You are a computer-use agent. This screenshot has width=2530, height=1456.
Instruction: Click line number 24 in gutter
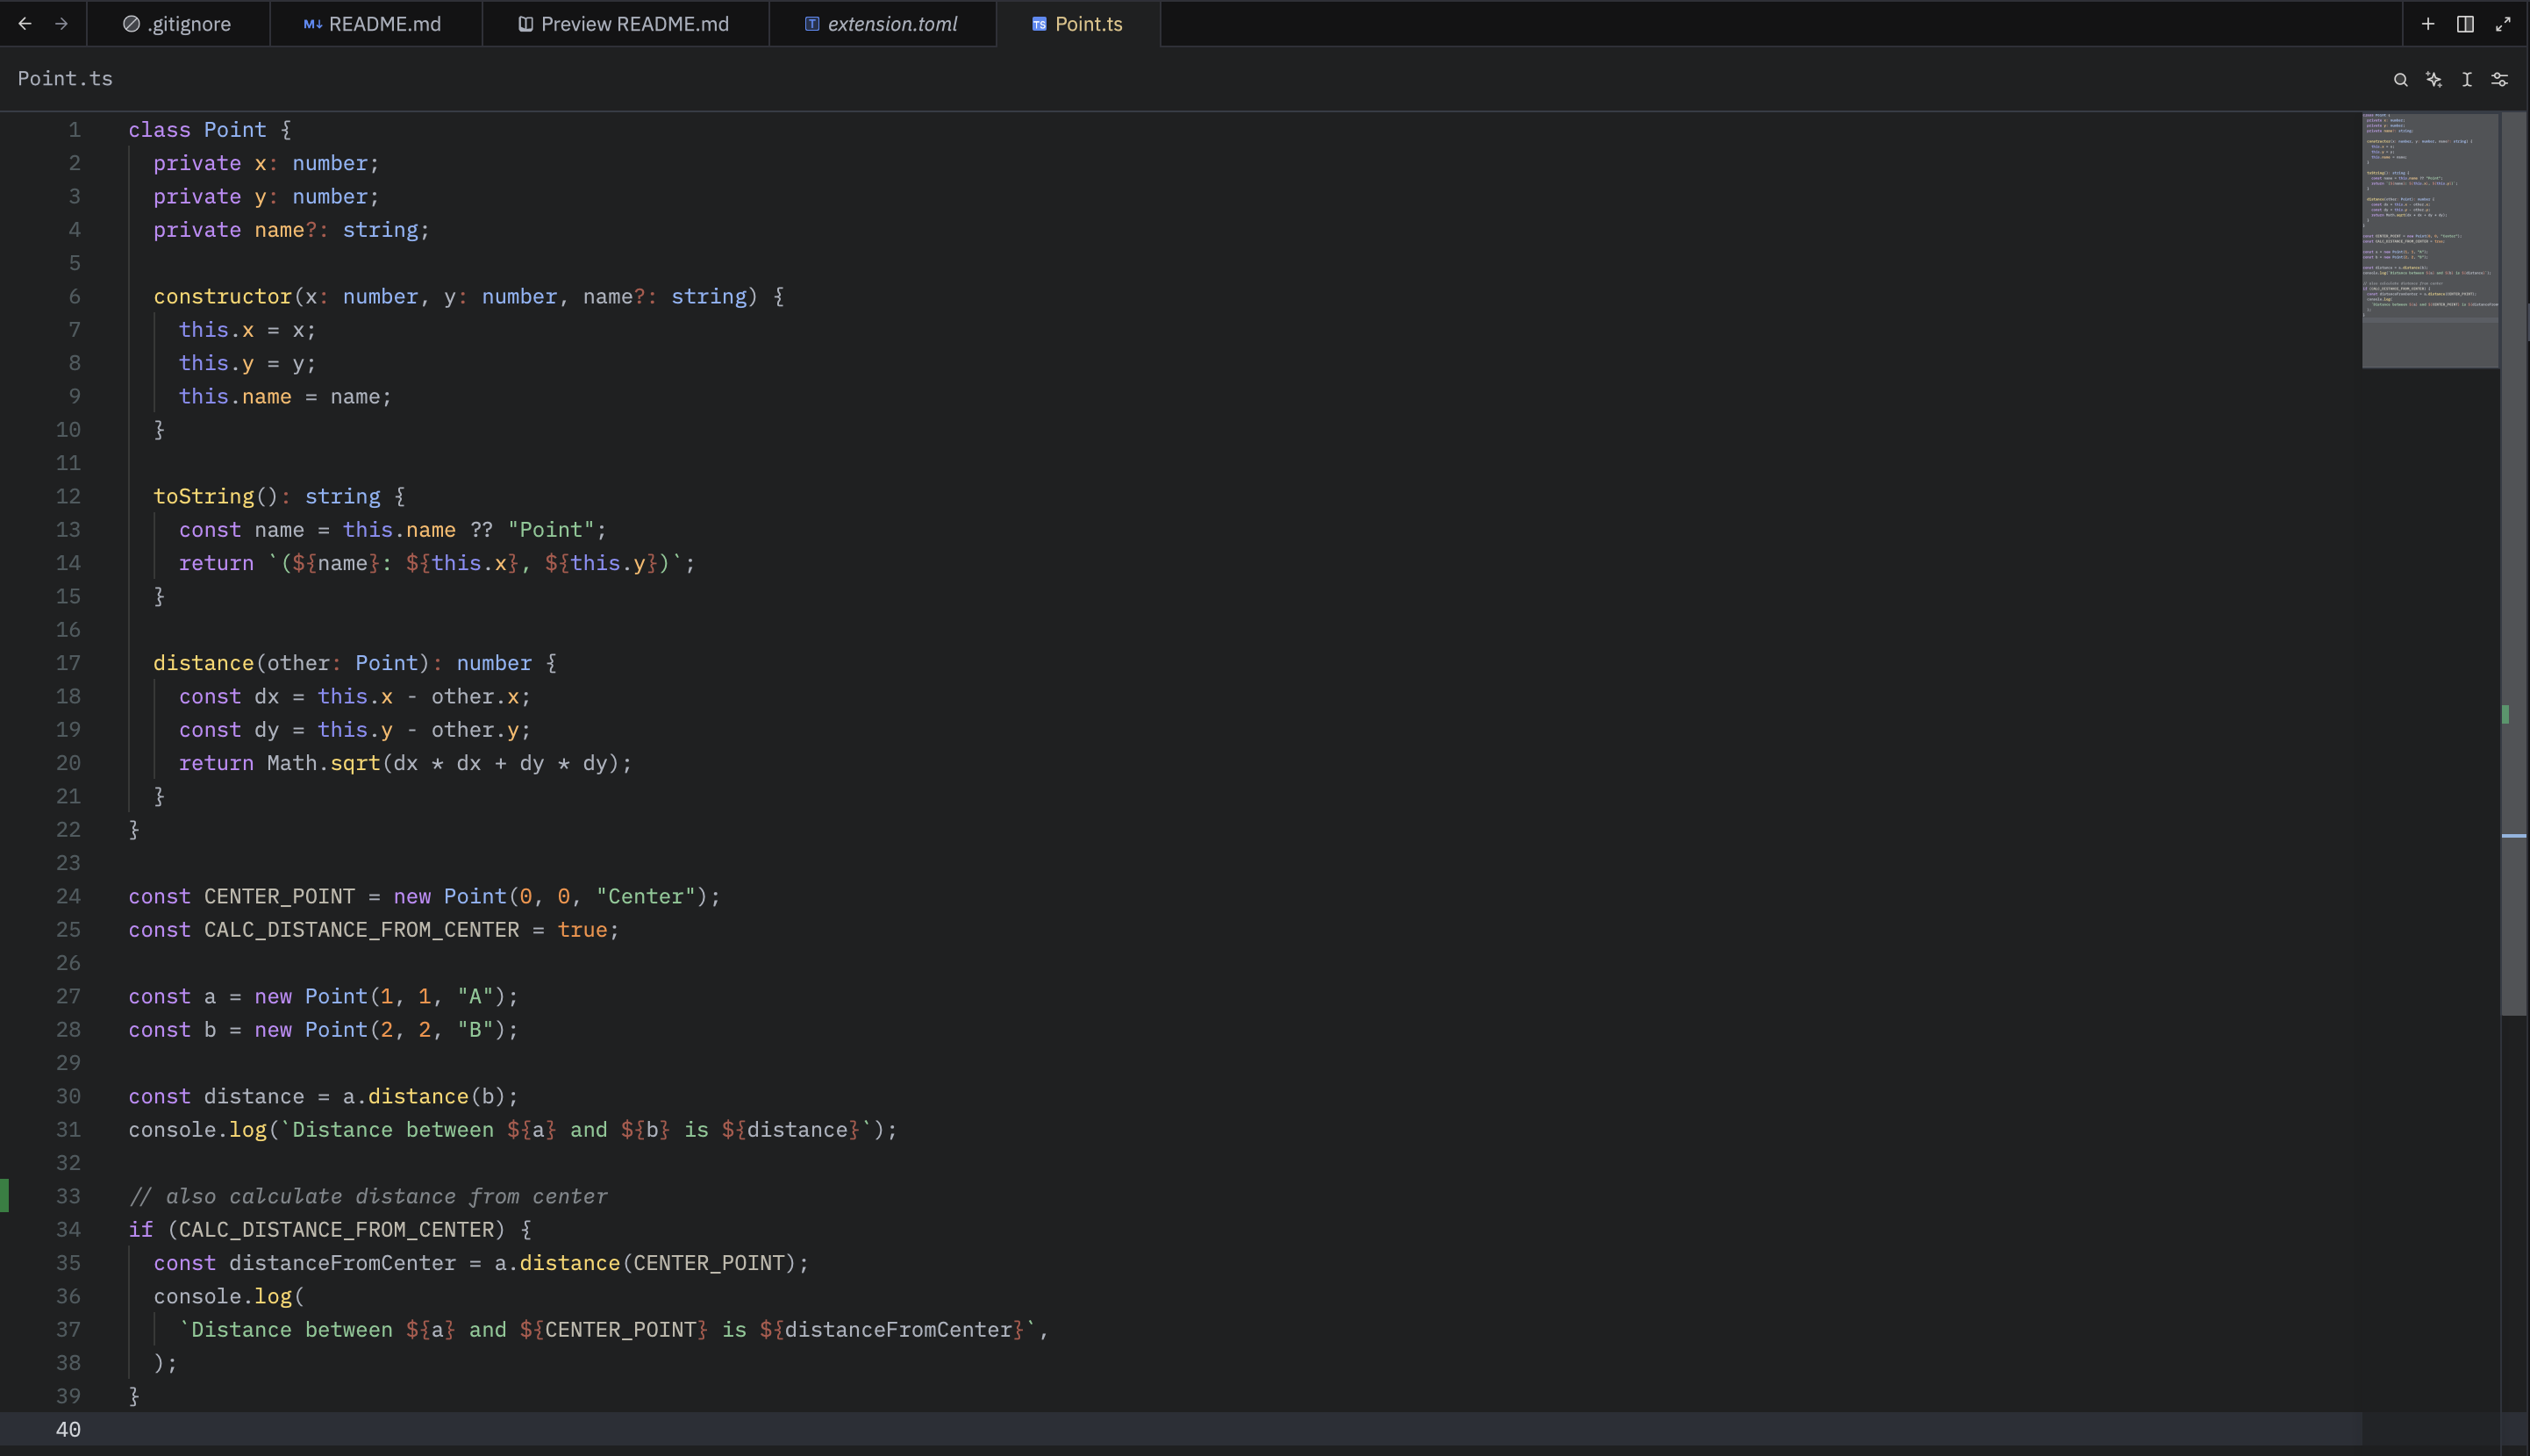click(x=68, y=896)
